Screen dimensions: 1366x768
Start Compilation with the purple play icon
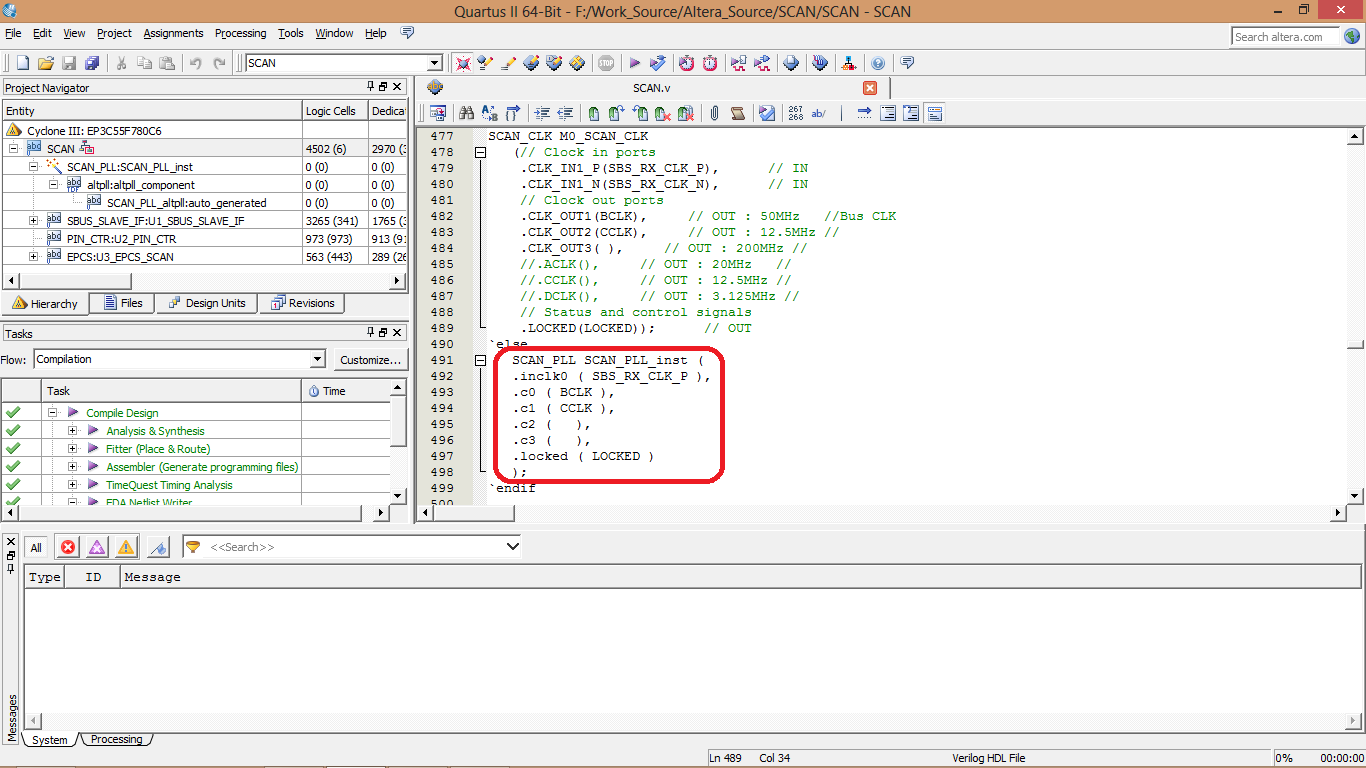tap(634, 63)
